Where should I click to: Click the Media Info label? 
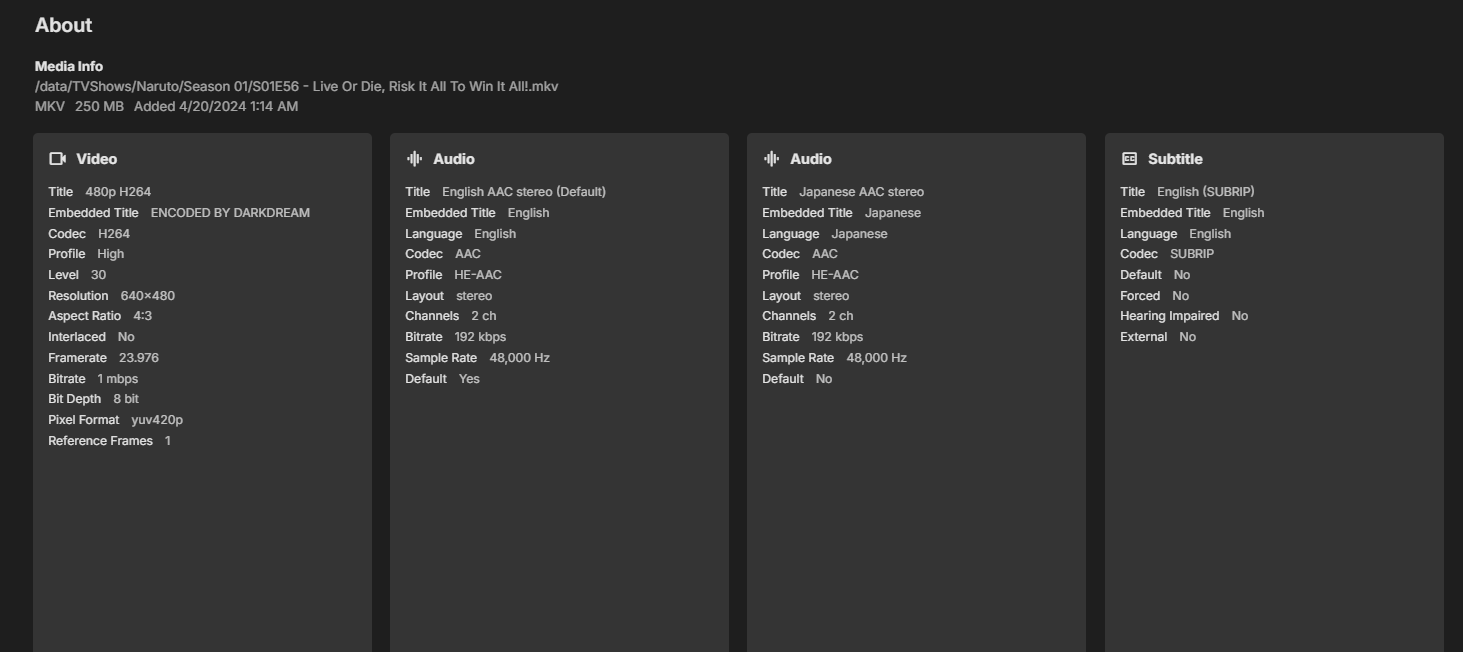(69, 66)
